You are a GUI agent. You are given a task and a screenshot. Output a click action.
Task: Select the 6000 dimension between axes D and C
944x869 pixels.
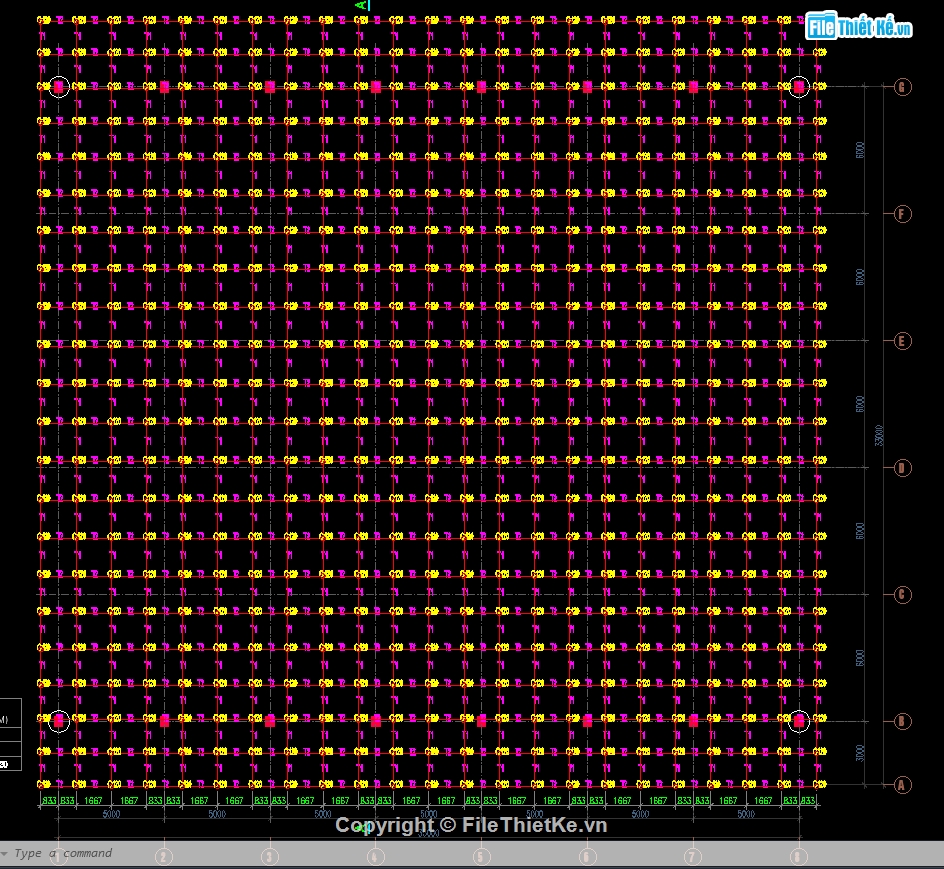860,531
